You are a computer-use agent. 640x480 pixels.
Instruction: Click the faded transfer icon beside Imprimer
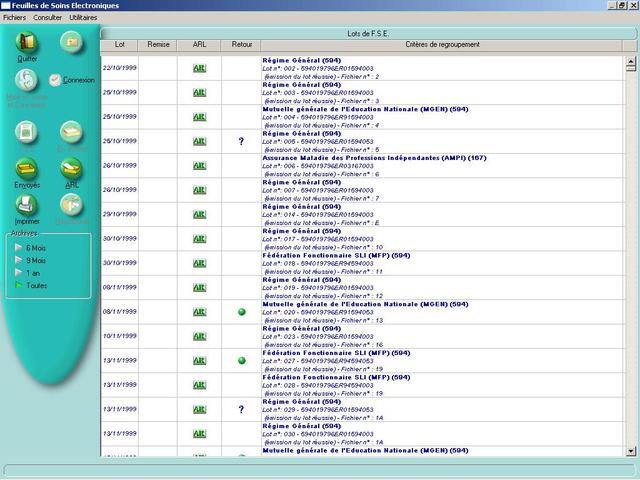coord(71,205)
